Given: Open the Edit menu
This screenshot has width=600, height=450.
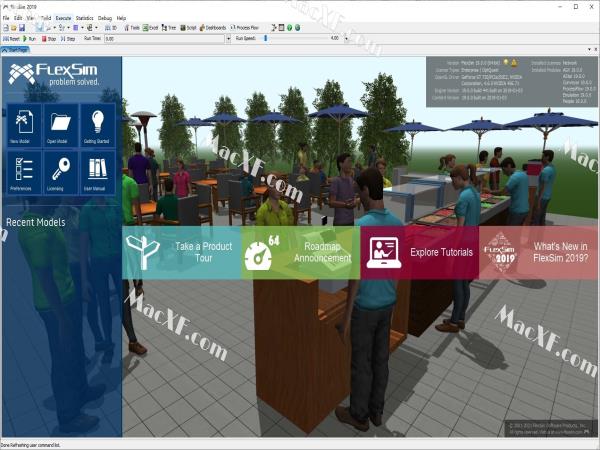Looking at the screenshot, I should 18,18.
